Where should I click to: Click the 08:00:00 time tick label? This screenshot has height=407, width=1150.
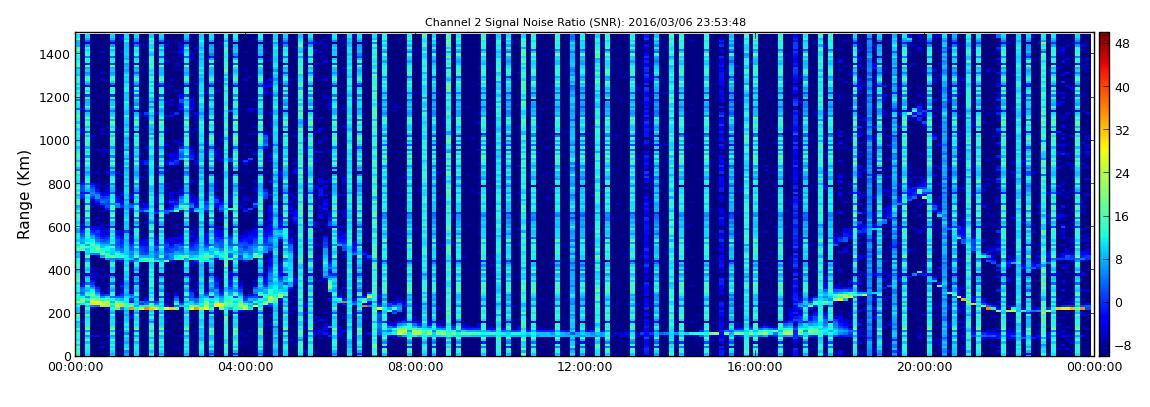pos(414,367)
